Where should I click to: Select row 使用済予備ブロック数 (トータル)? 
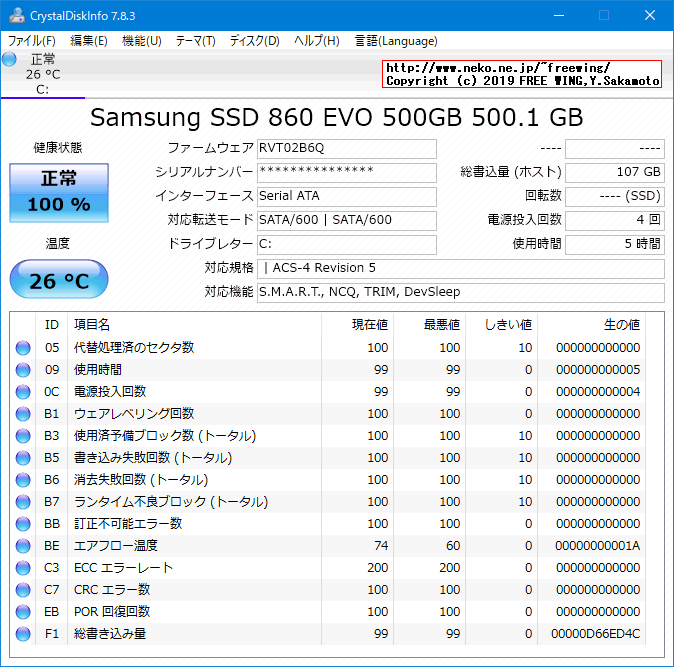[328, 436]
